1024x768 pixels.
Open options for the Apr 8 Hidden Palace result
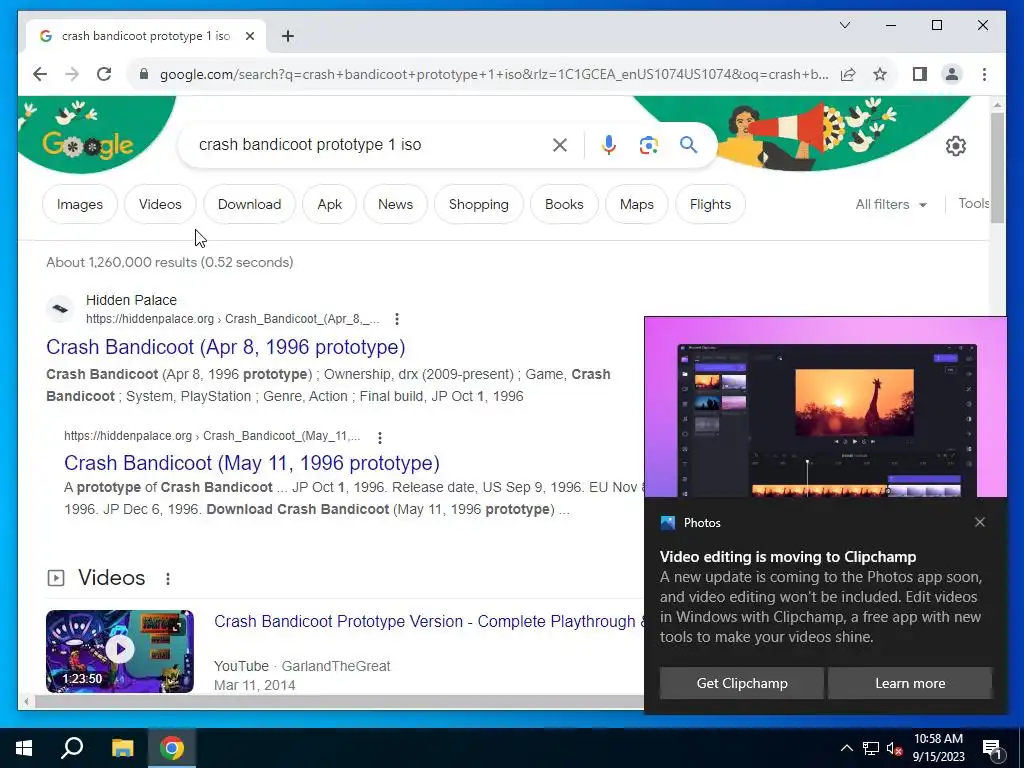(396, 319)
